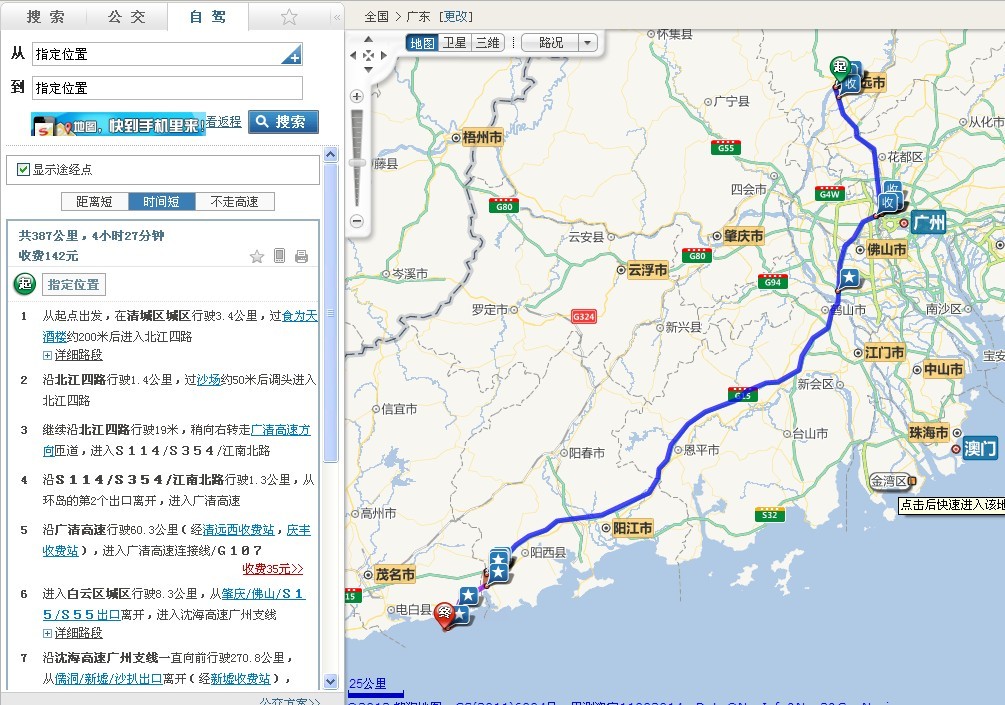The height and width of the screenshot is (705, 1005).
Task: Print the driving route
Action: [x=299, y=257]
